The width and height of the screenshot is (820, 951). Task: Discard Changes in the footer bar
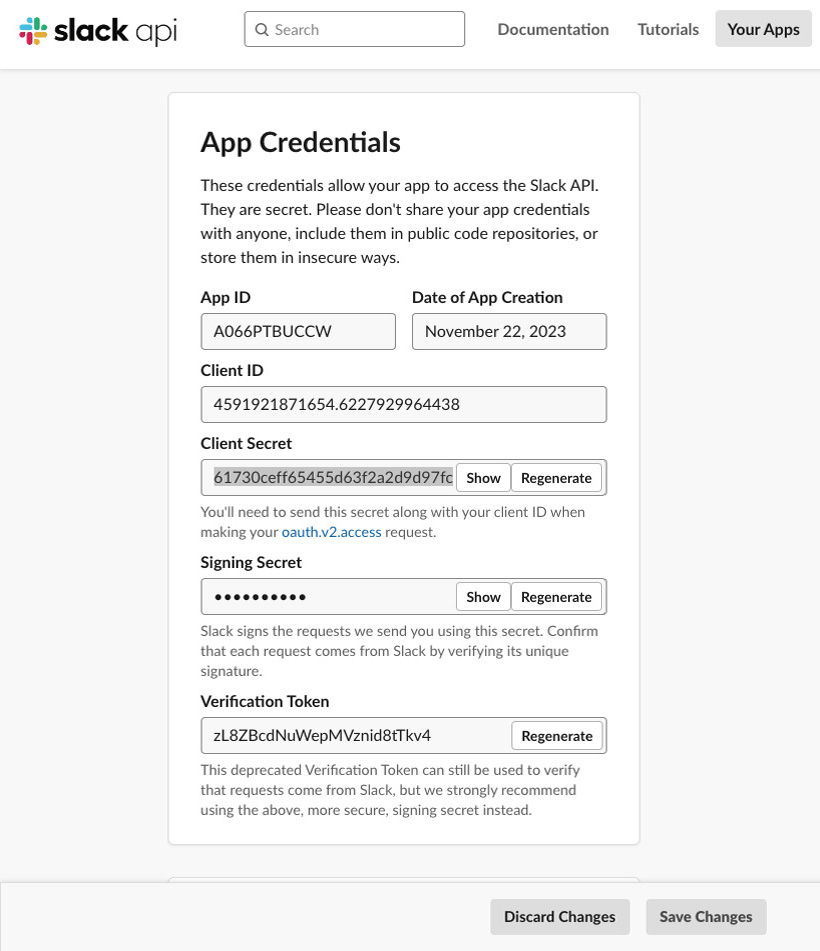click(560, 916)
